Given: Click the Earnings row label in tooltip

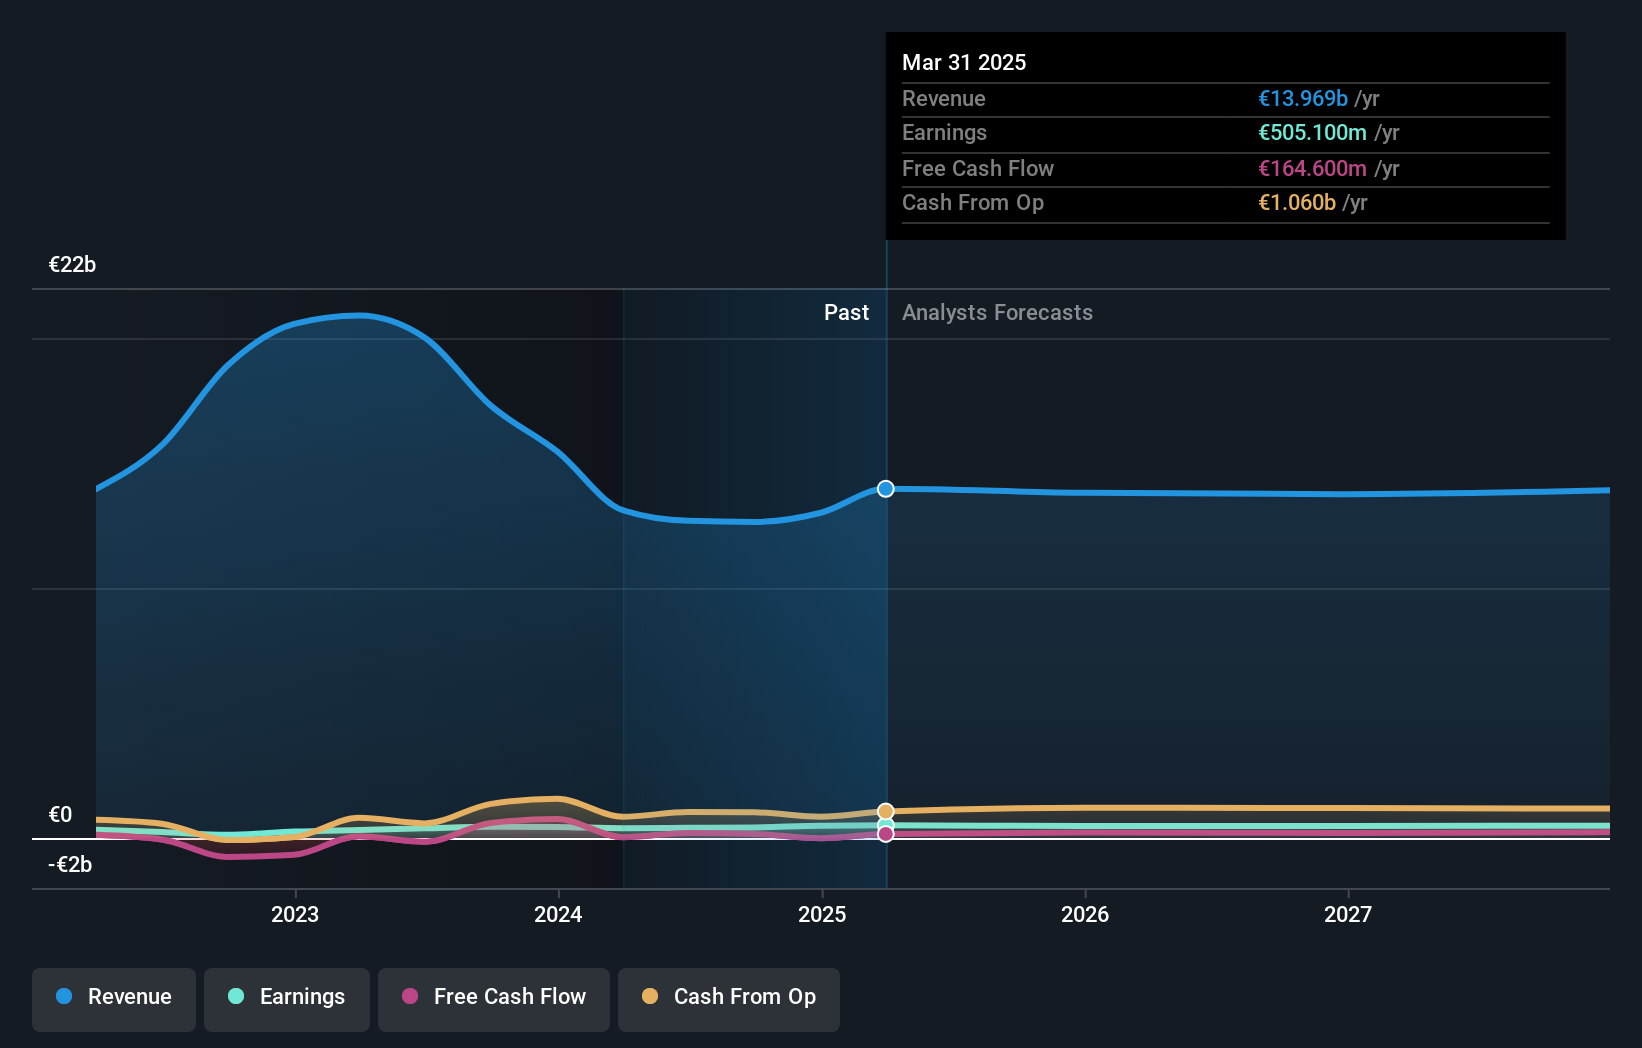Looking at the screenshot, I should click(944, 132).
